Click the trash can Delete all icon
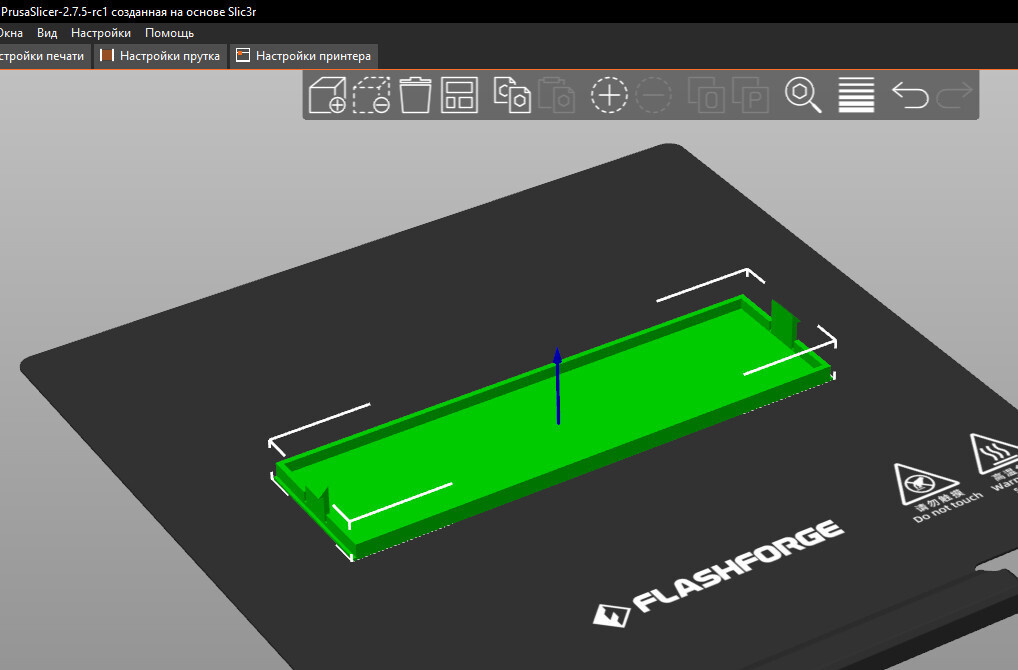The width and height of the screenshot is (1018, 670). (x=415, y=95)
